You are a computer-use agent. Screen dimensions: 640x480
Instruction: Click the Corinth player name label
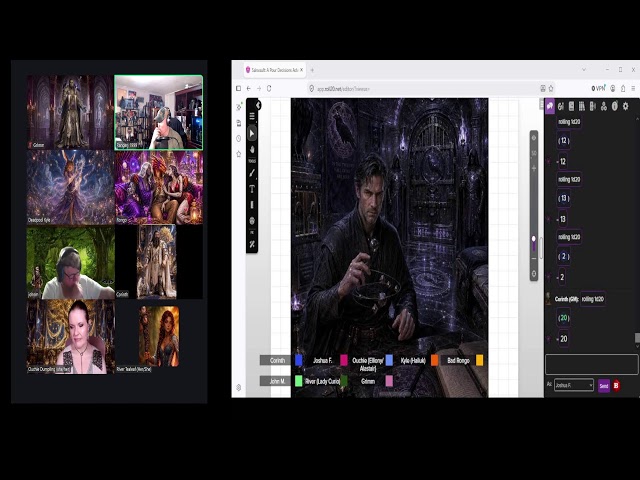[277, 360]
